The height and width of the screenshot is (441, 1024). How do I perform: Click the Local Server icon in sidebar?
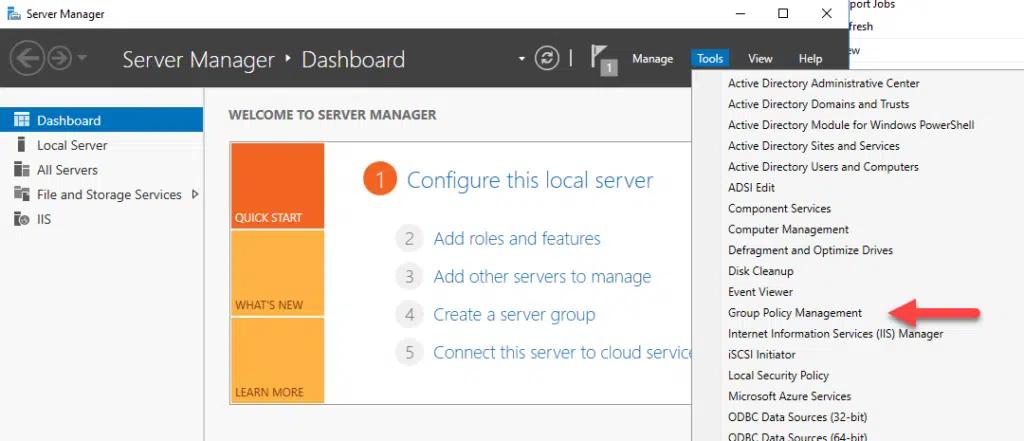pos(22,144)
